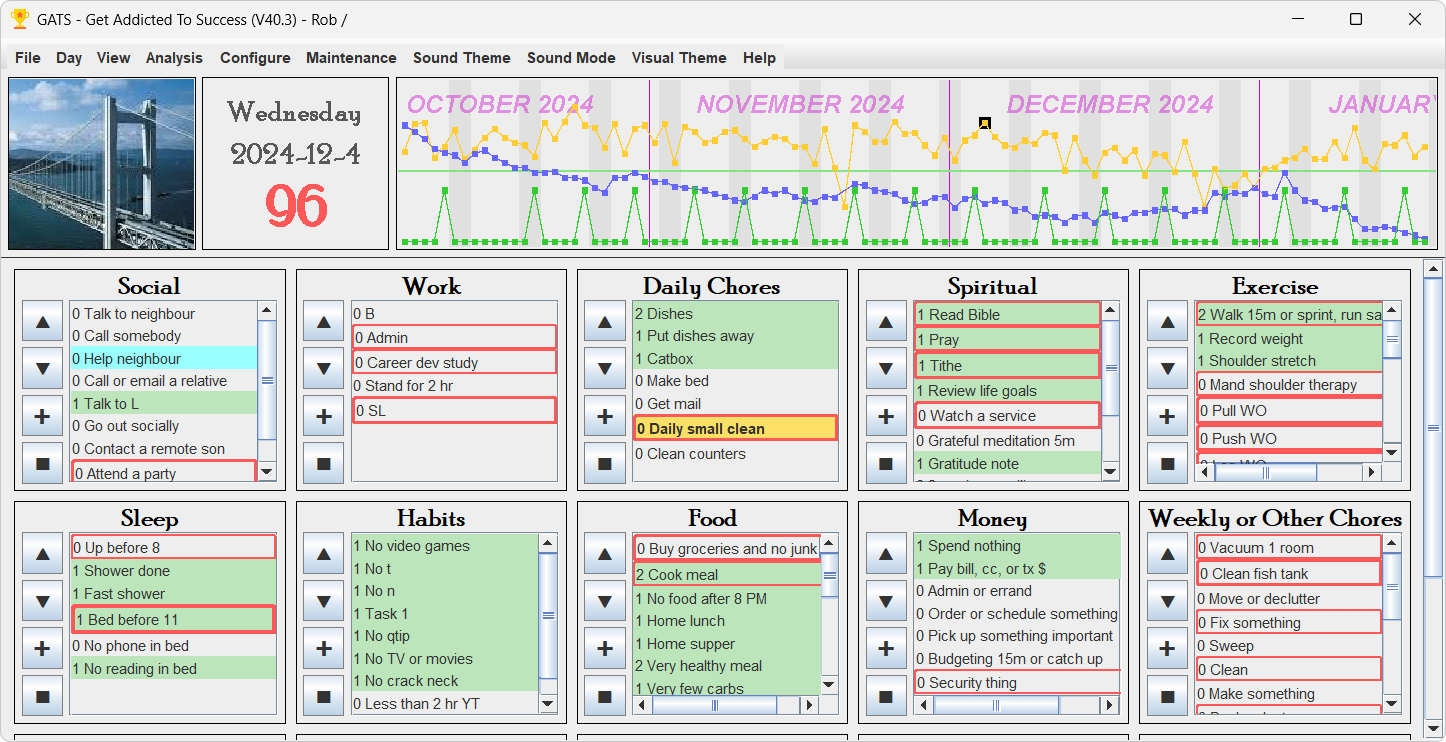Click the bridge photo thumbnail

click(102, 164)
